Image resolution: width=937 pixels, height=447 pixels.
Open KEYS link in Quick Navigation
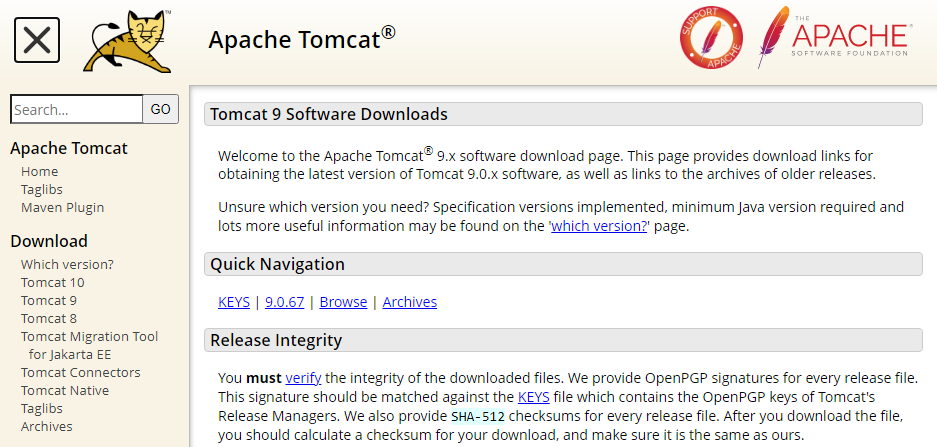(234, 302)
